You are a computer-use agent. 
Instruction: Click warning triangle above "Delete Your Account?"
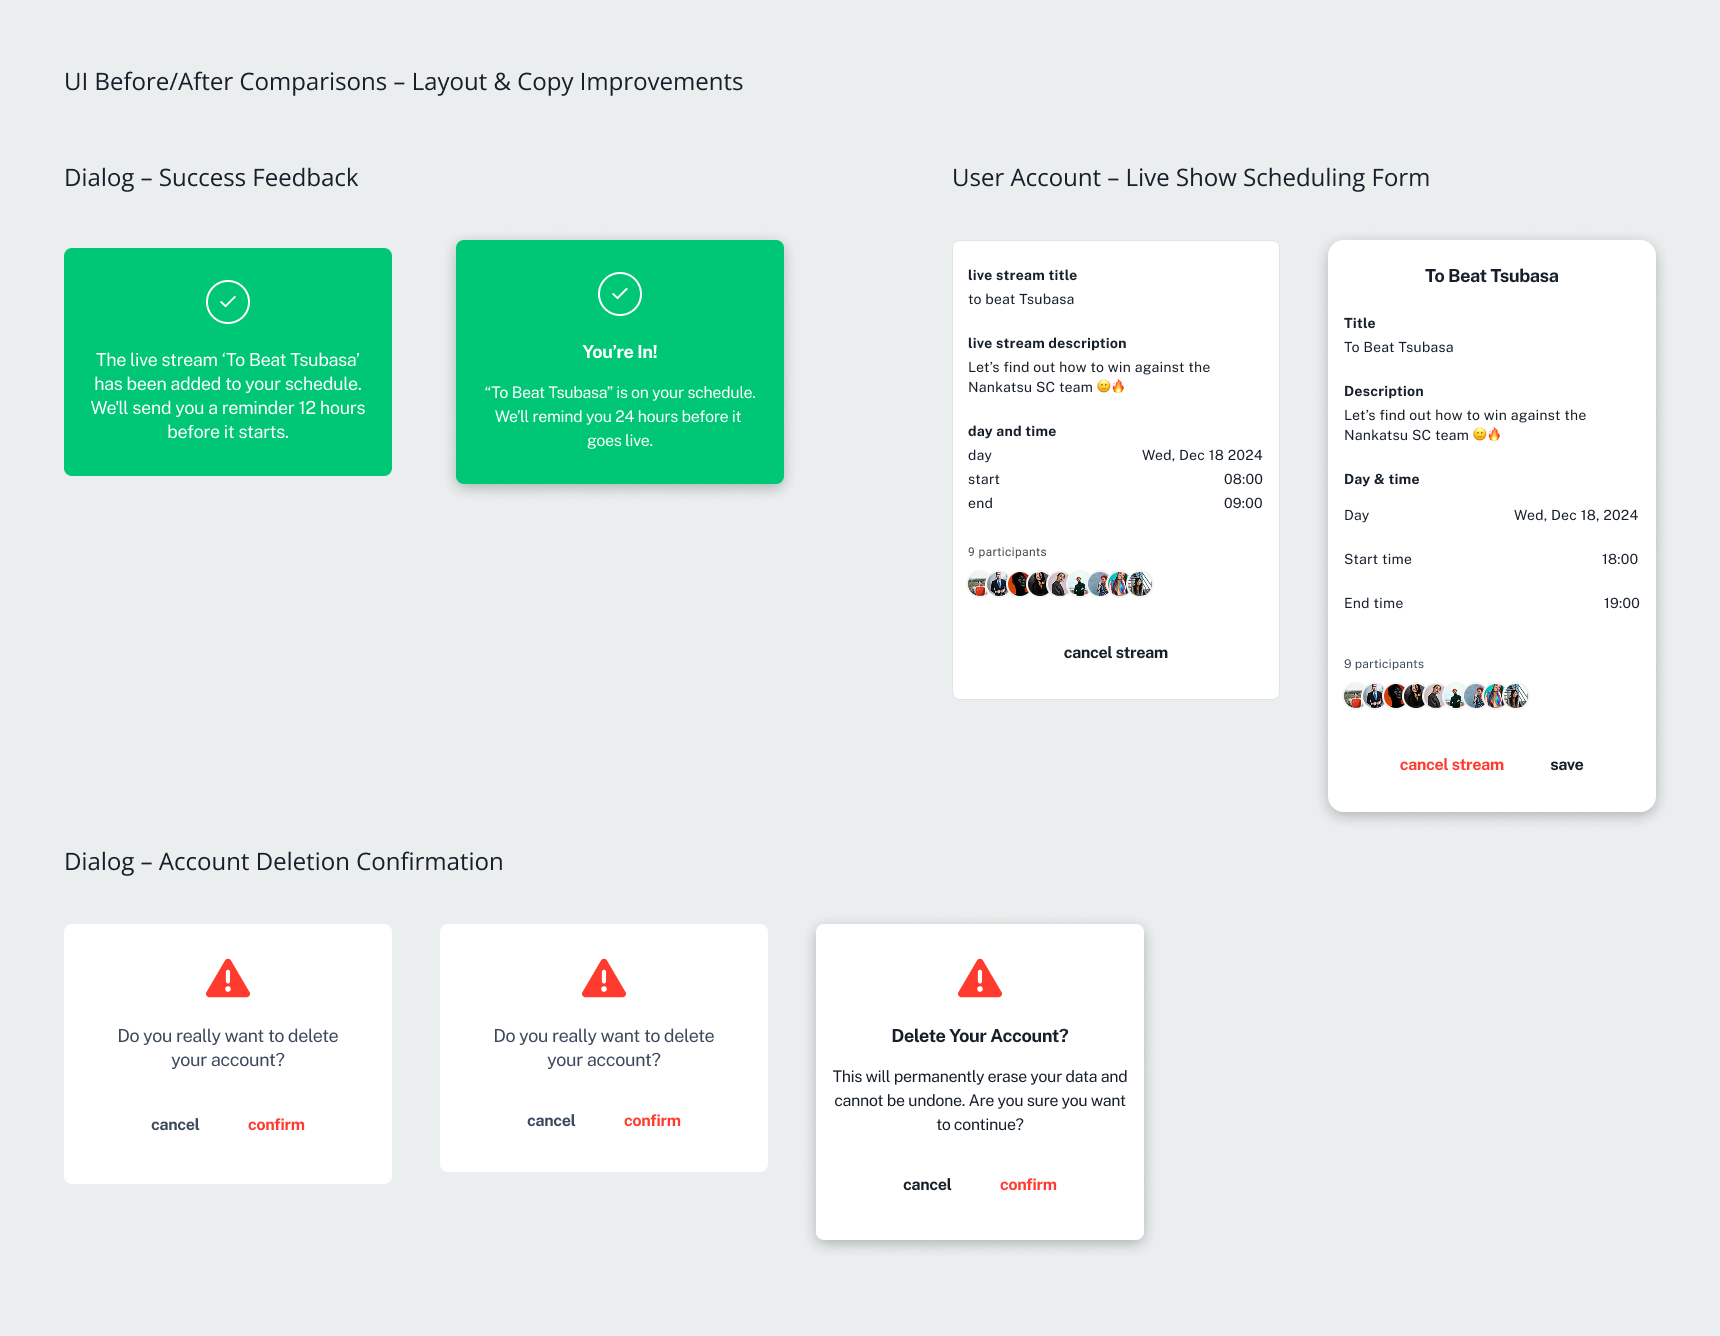pos(980,978)
